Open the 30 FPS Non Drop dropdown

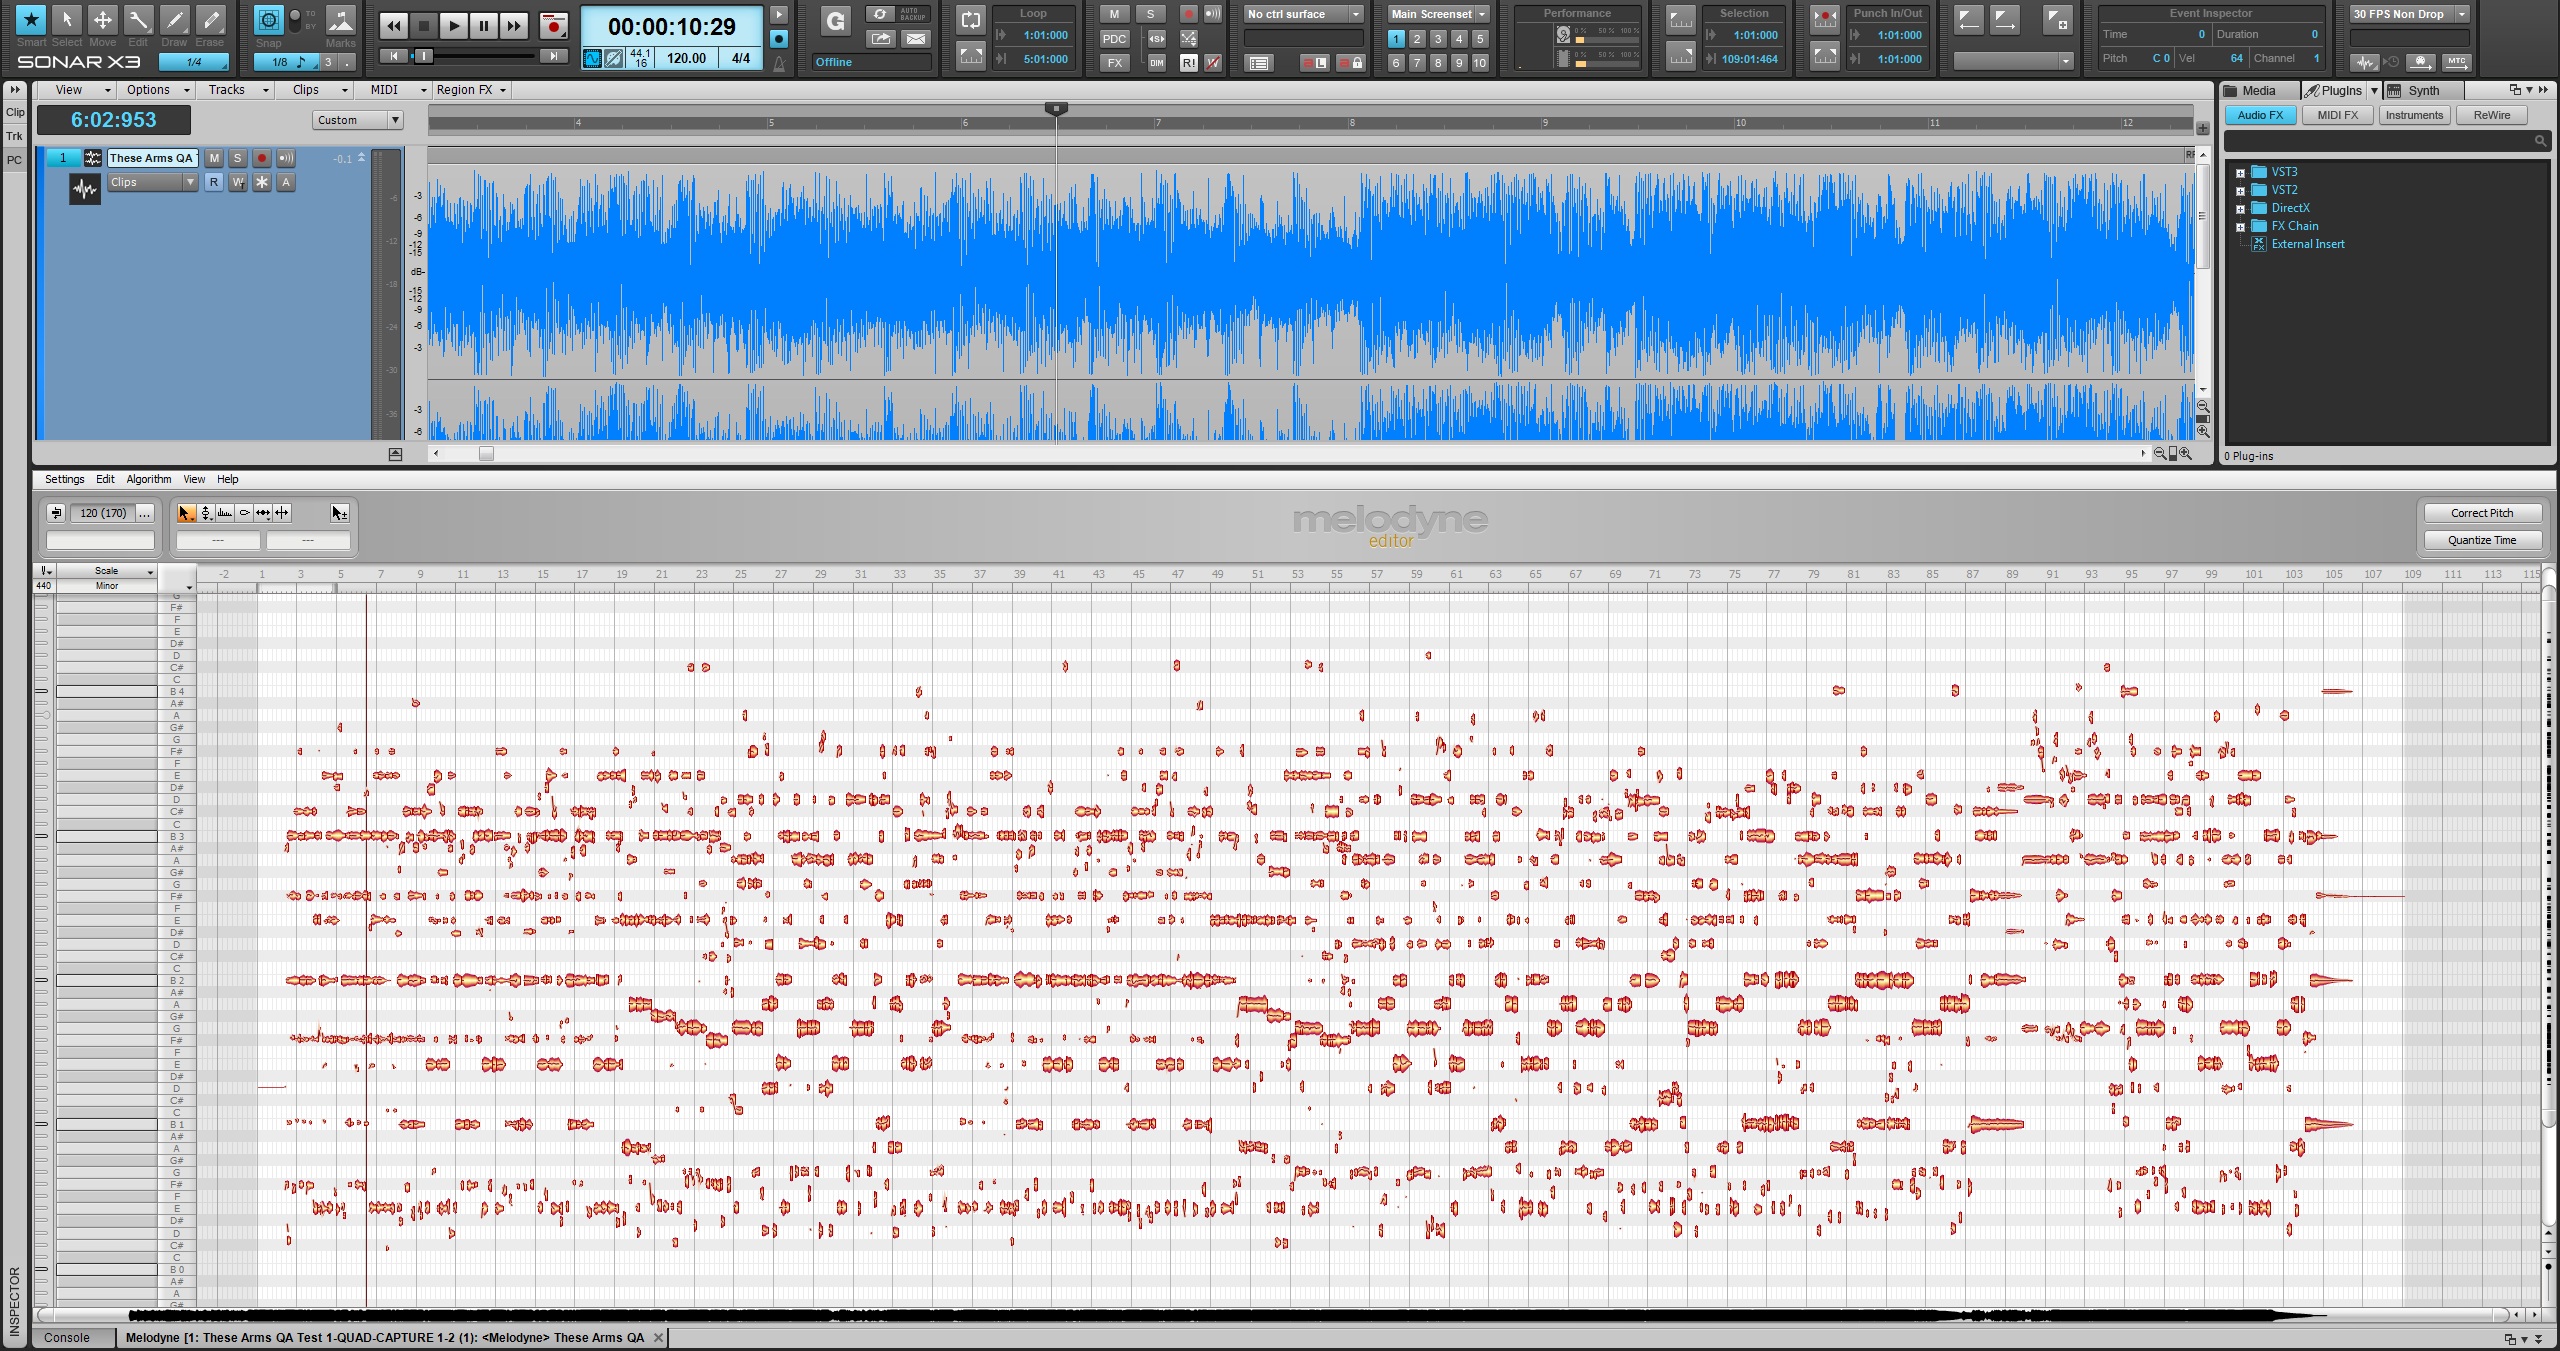(2409, 14)
